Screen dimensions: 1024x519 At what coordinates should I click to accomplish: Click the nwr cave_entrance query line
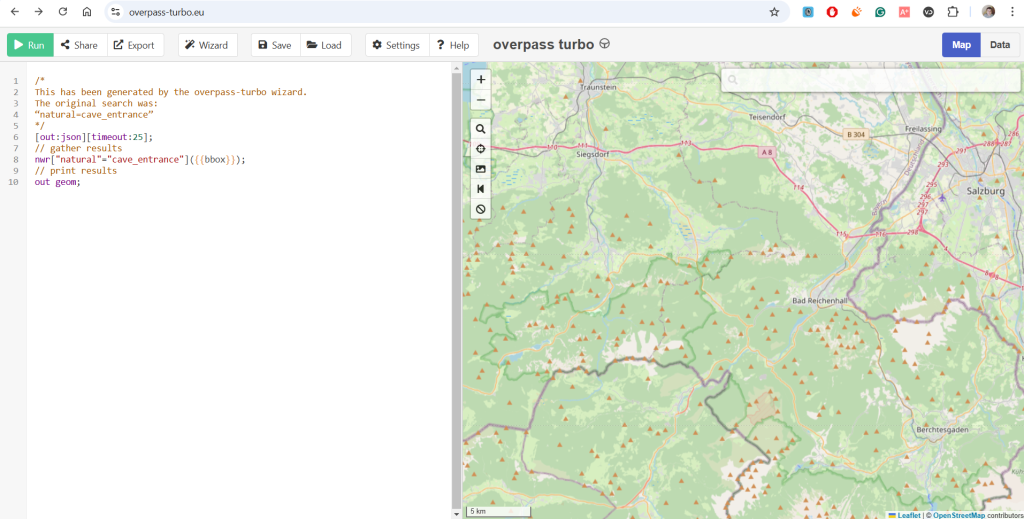[x=140, y=159]
